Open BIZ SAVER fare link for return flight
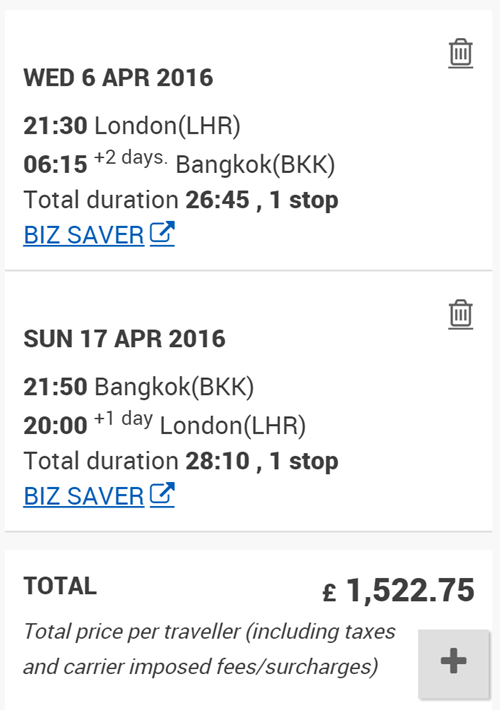Viewport: 500px width, 710px height. coord(84,496)
